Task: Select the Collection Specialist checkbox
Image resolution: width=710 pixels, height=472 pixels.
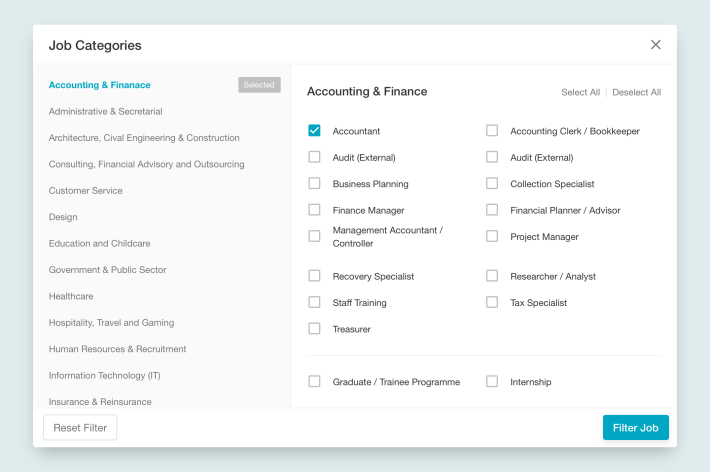Action: (x=492, y=184)
